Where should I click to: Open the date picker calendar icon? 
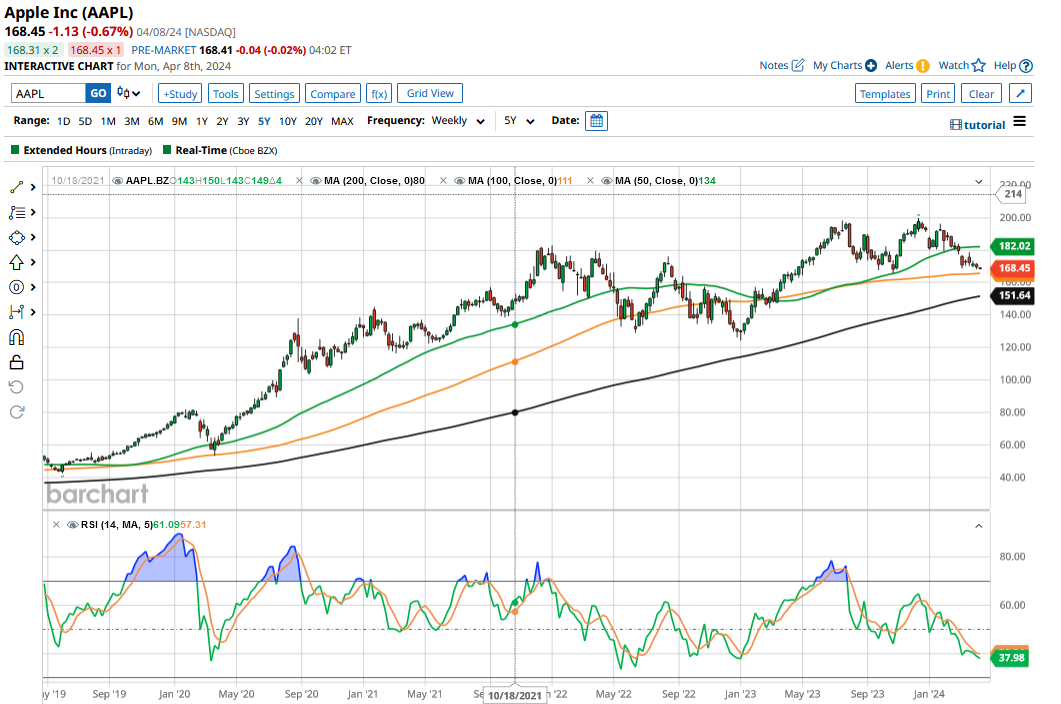pyautogui.click(x=596, y=121)
